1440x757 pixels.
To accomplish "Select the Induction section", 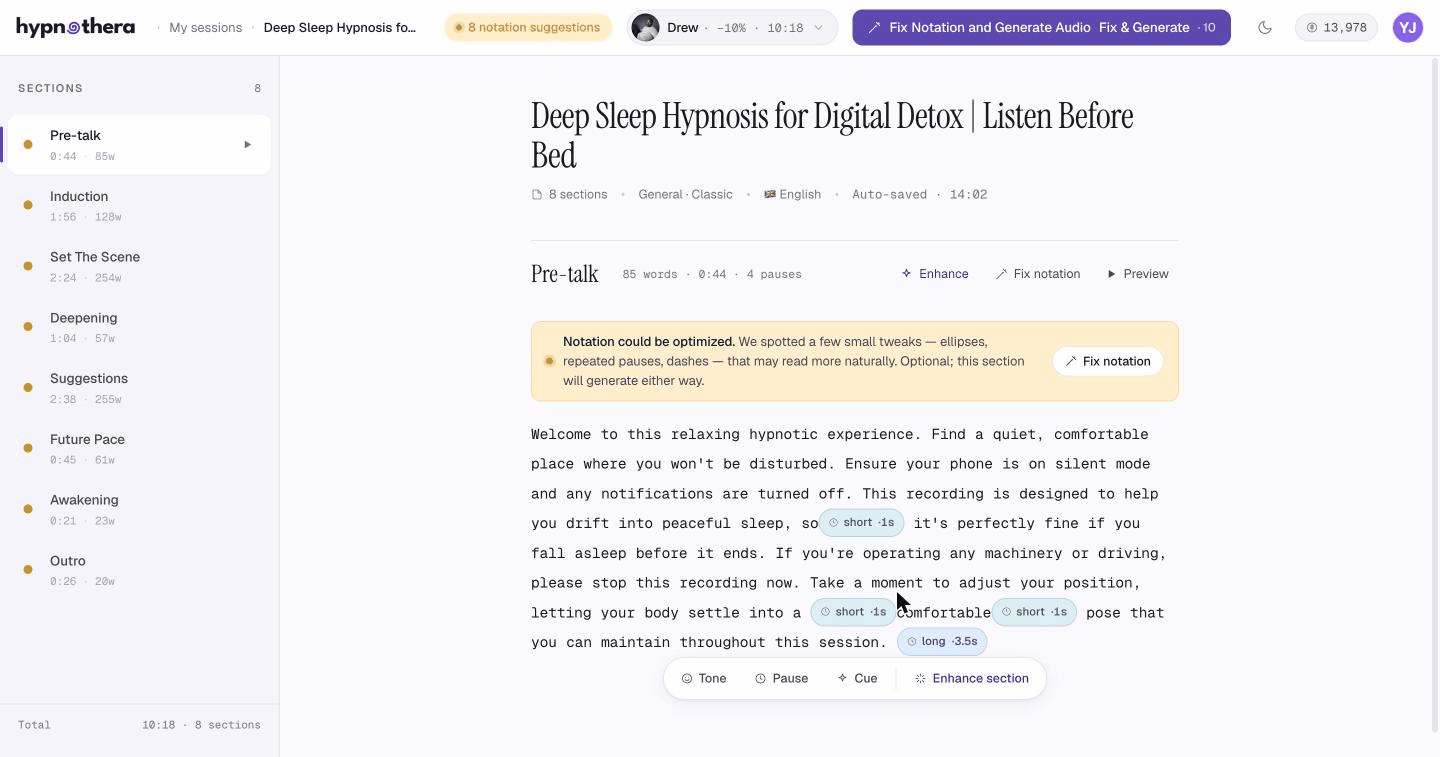I will (x=139, y=206).
